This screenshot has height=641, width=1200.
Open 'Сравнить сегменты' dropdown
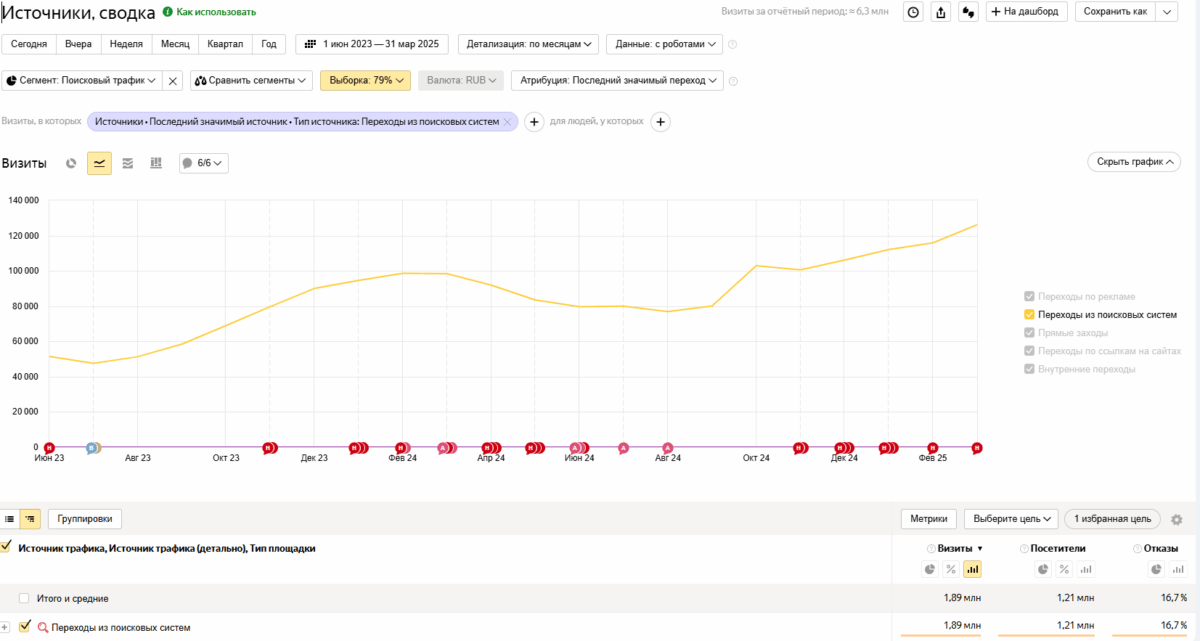click(x=251, y=80)
